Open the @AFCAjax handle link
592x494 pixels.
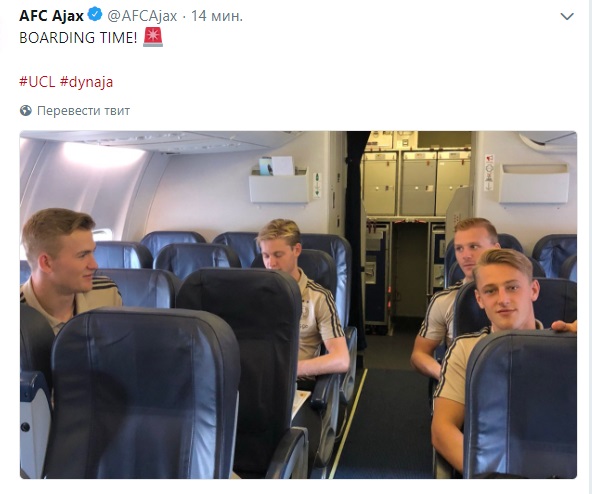coord(142,16)
